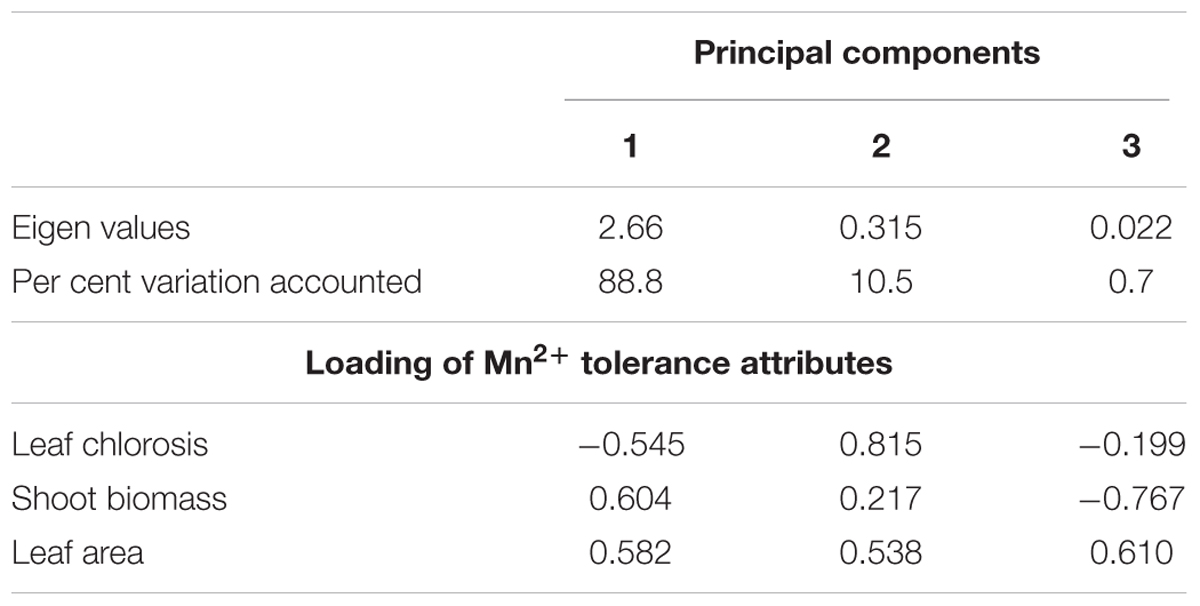Select eigen value 0.022

1131,228
